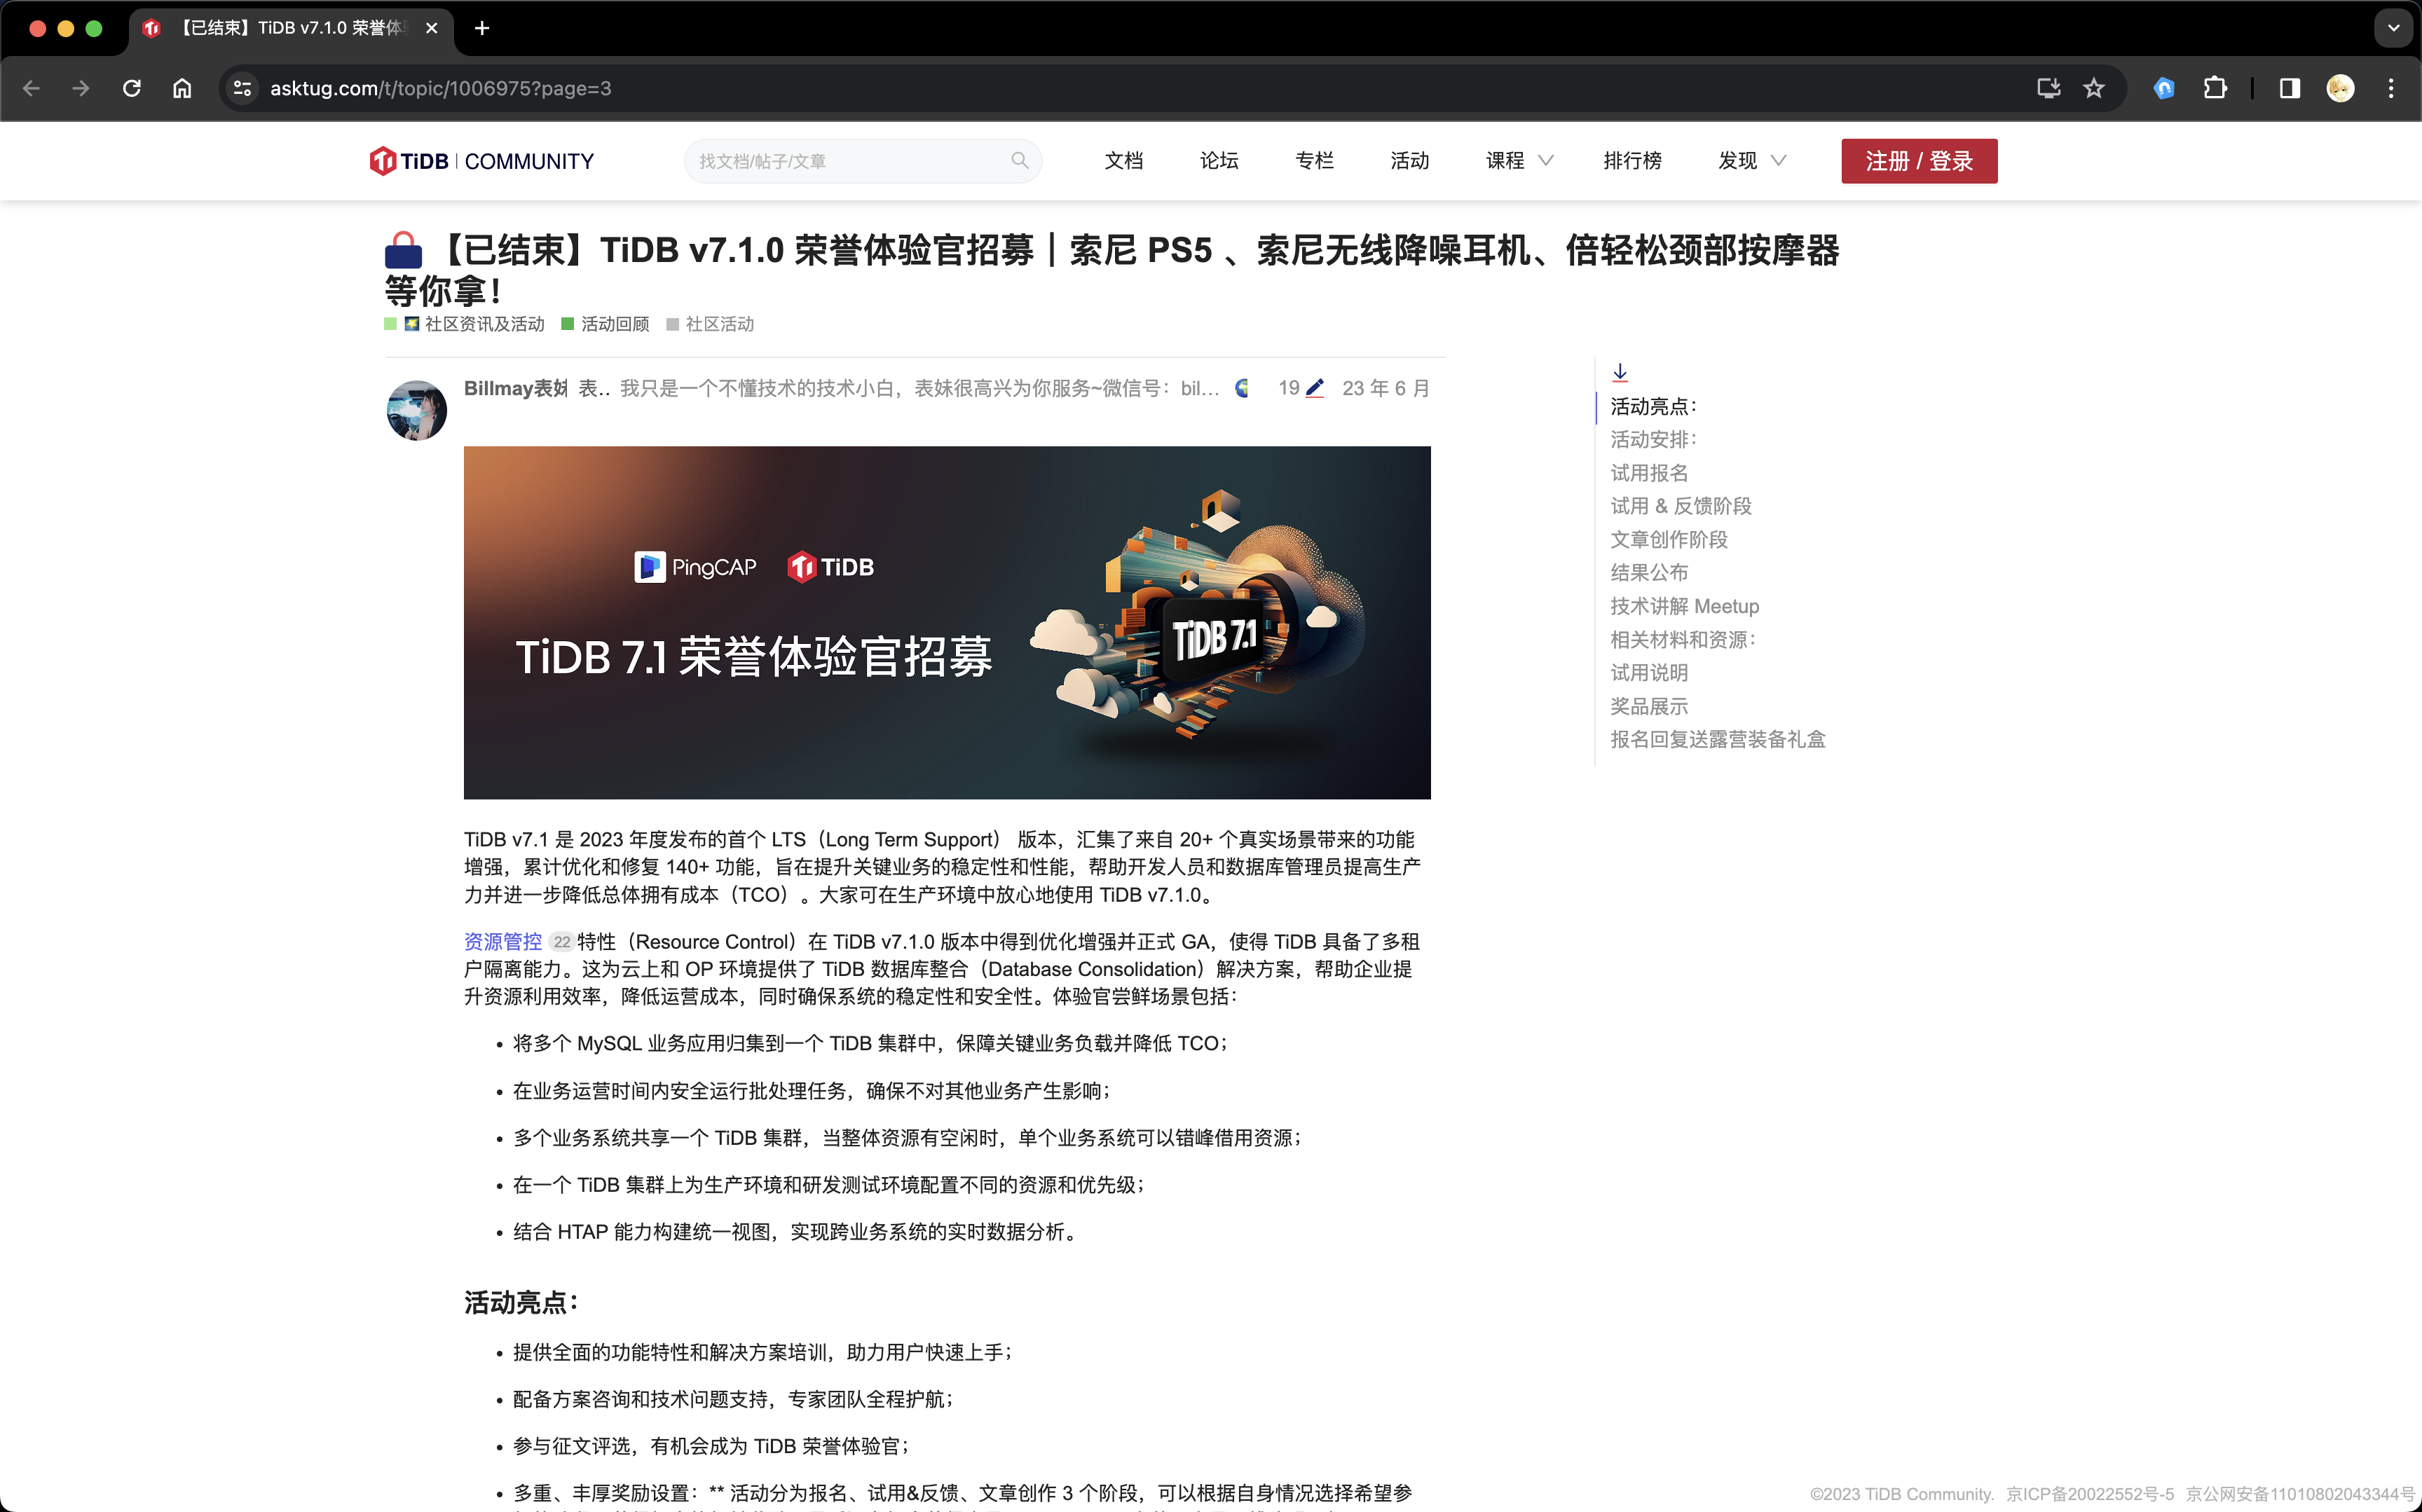Open the Chrome profile avatar
2422x1512 pixels.
tap(2340, 88)
